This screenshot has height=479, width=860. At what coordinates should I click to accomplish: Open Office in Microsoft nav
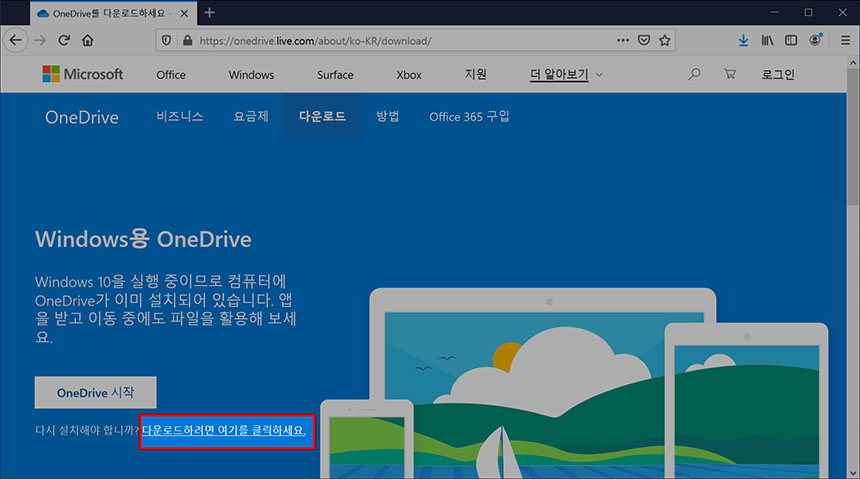[x=171, y=75]
